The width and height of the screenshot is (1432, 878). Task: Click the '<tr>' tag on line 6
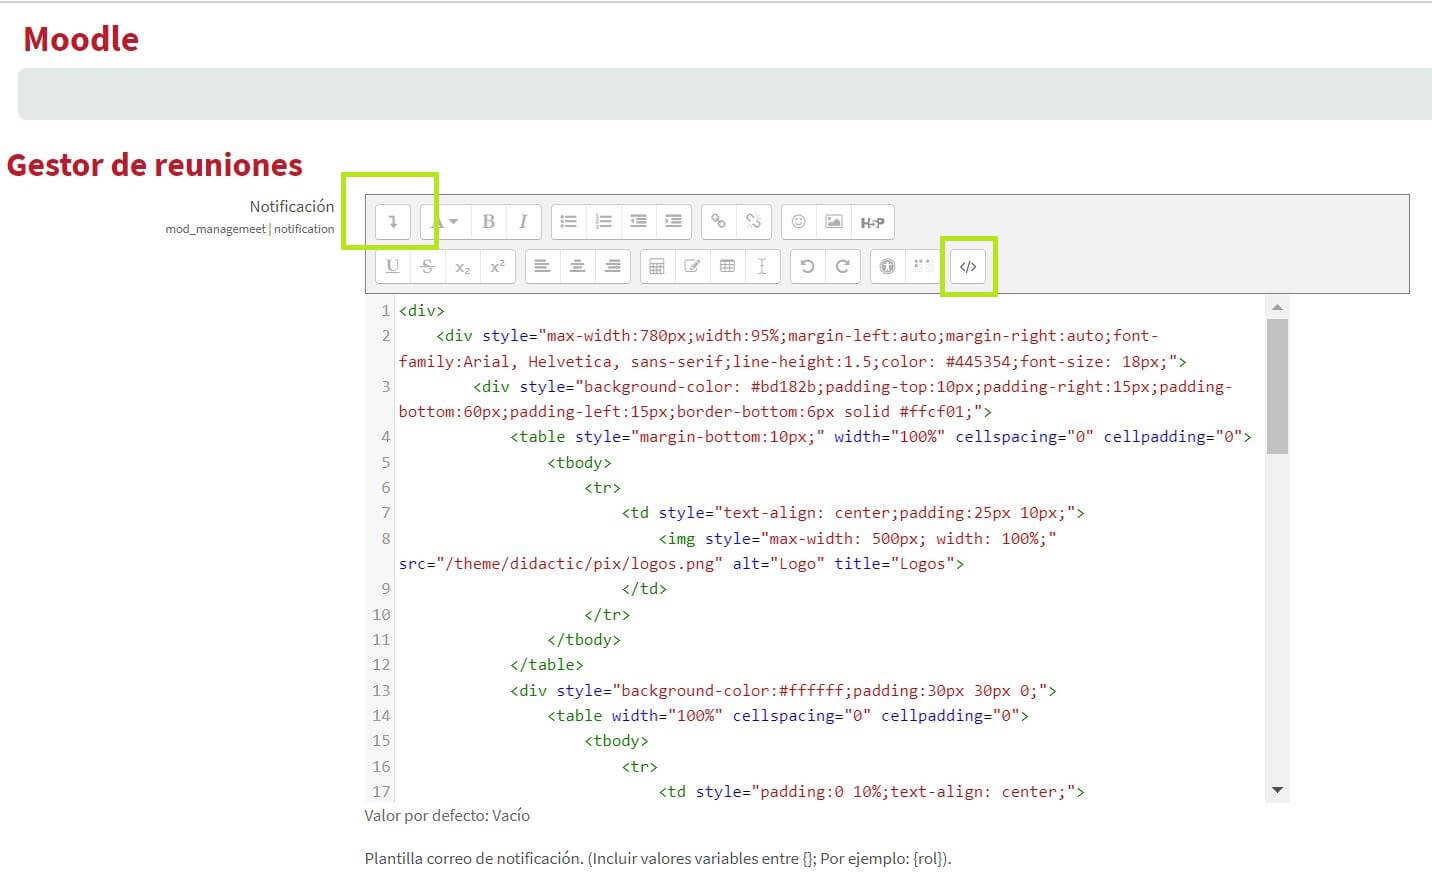602,488
